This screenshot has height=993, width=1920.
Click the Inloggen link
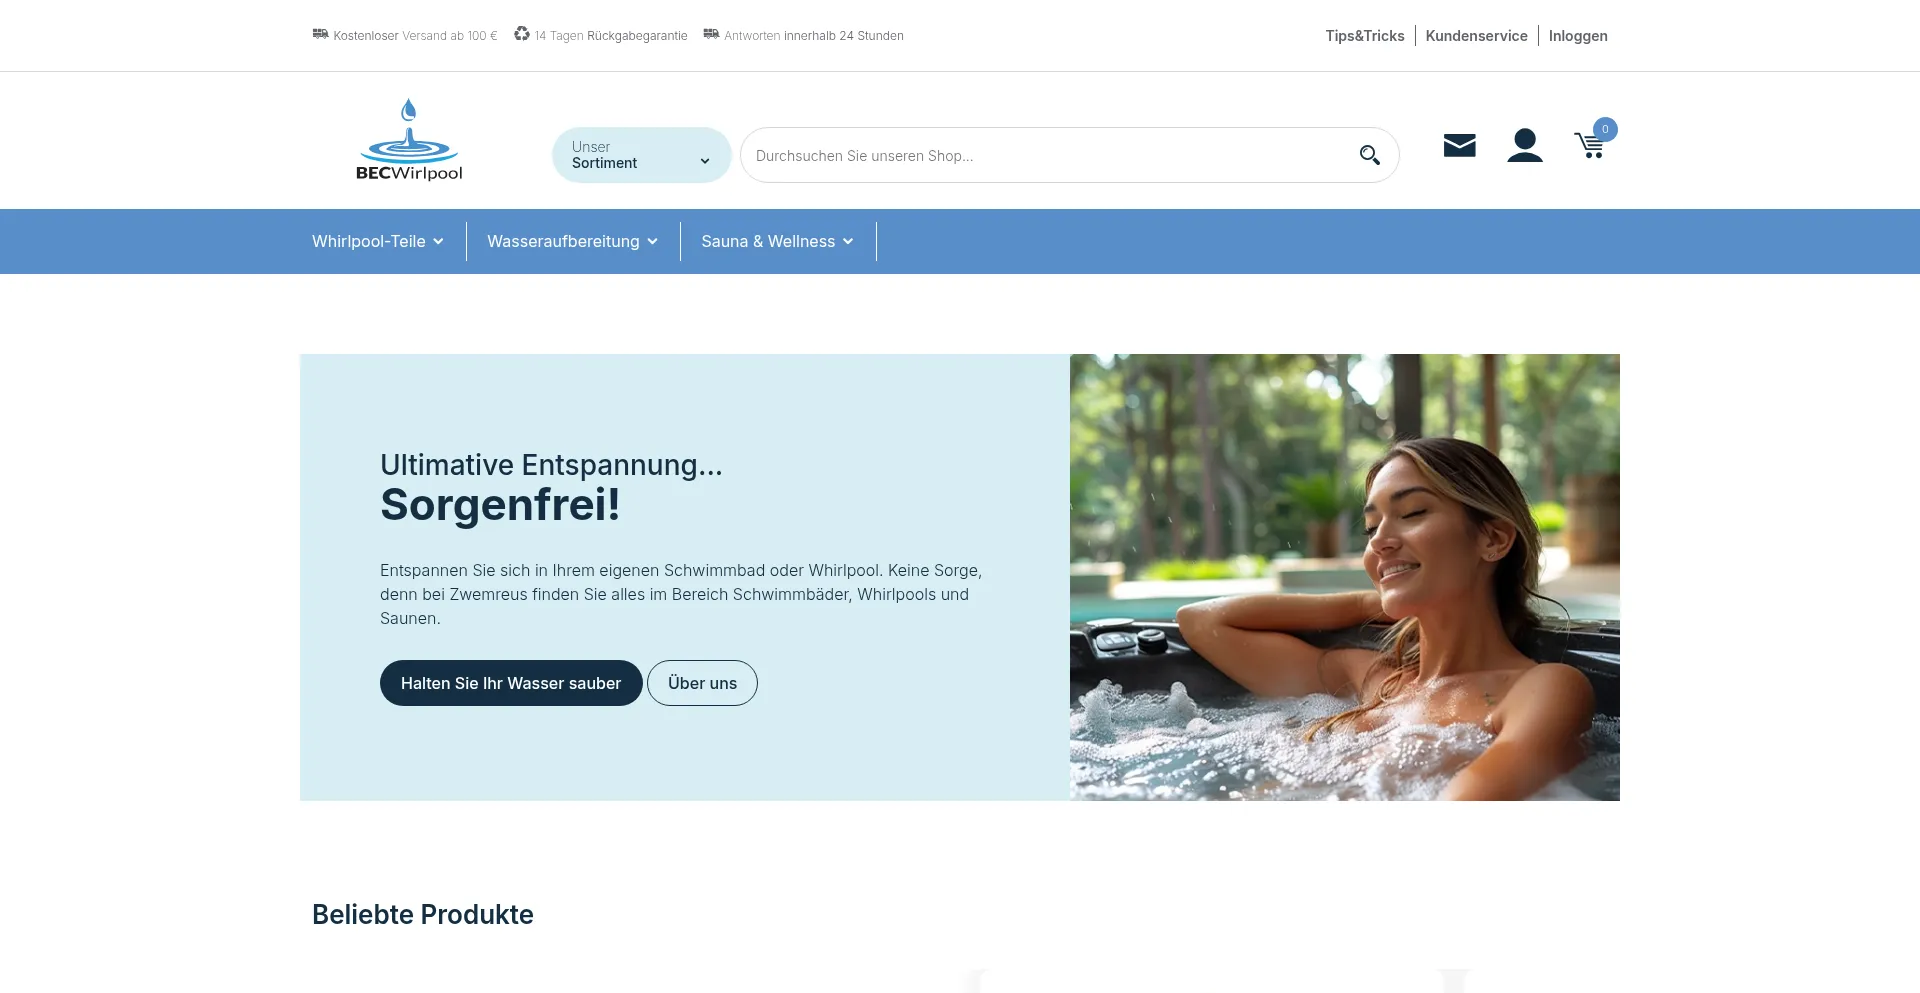point(1578,36)
